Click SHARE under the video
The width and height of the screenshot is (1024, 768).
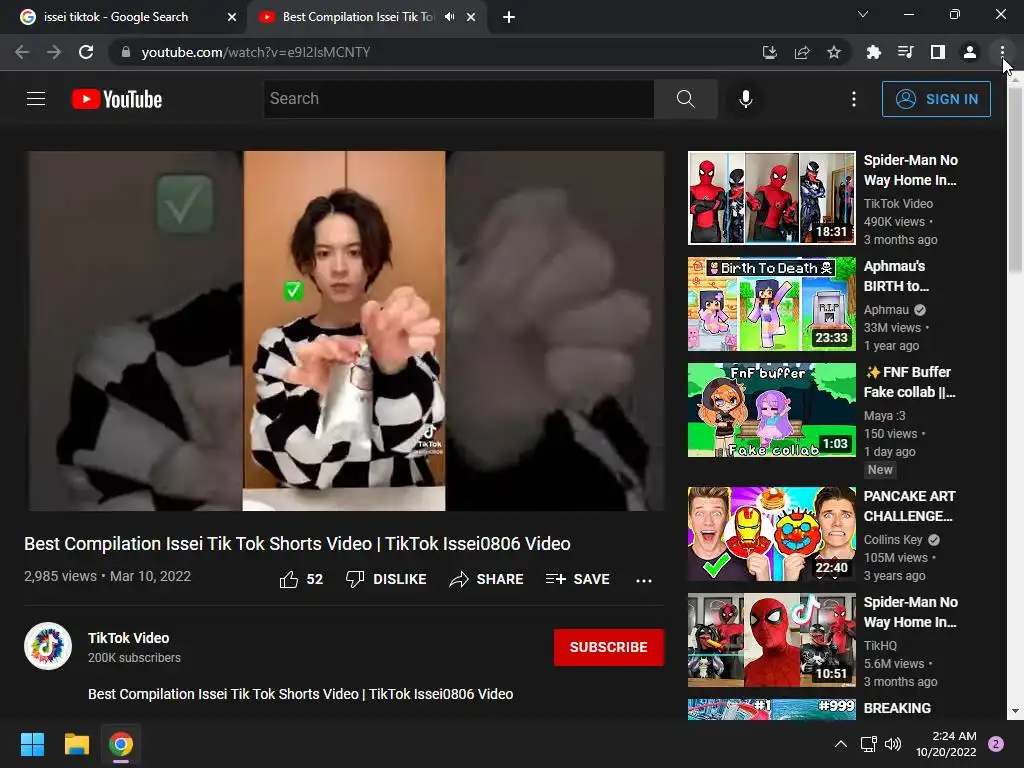pyautogui.click(x=487, y=579)
